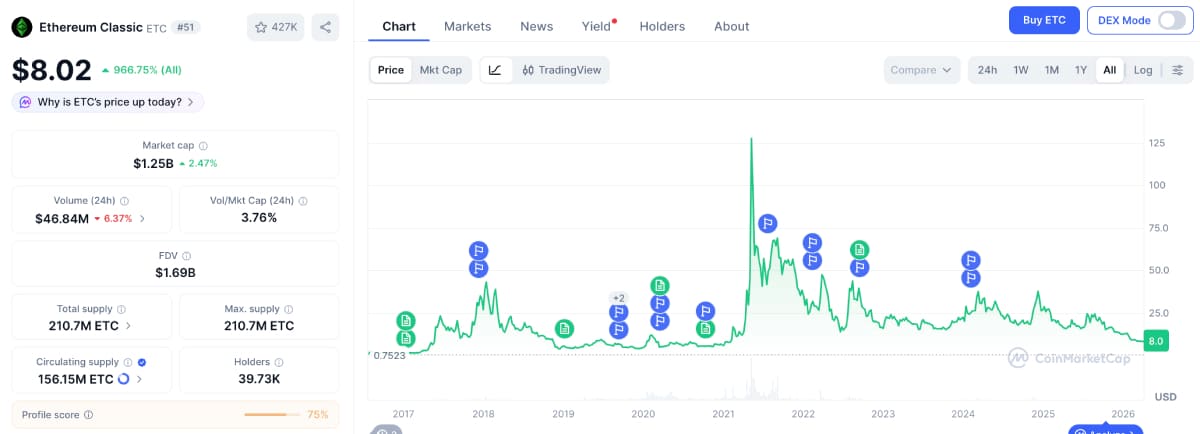Click the Buy ETC button

1041,20
